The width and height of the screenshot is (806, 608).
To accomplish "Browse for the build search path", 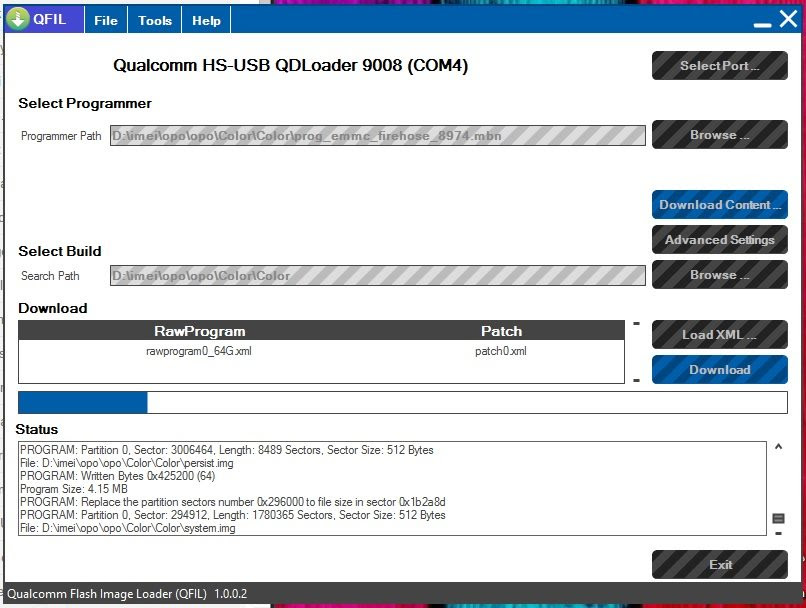I will [x=720, y=274].
